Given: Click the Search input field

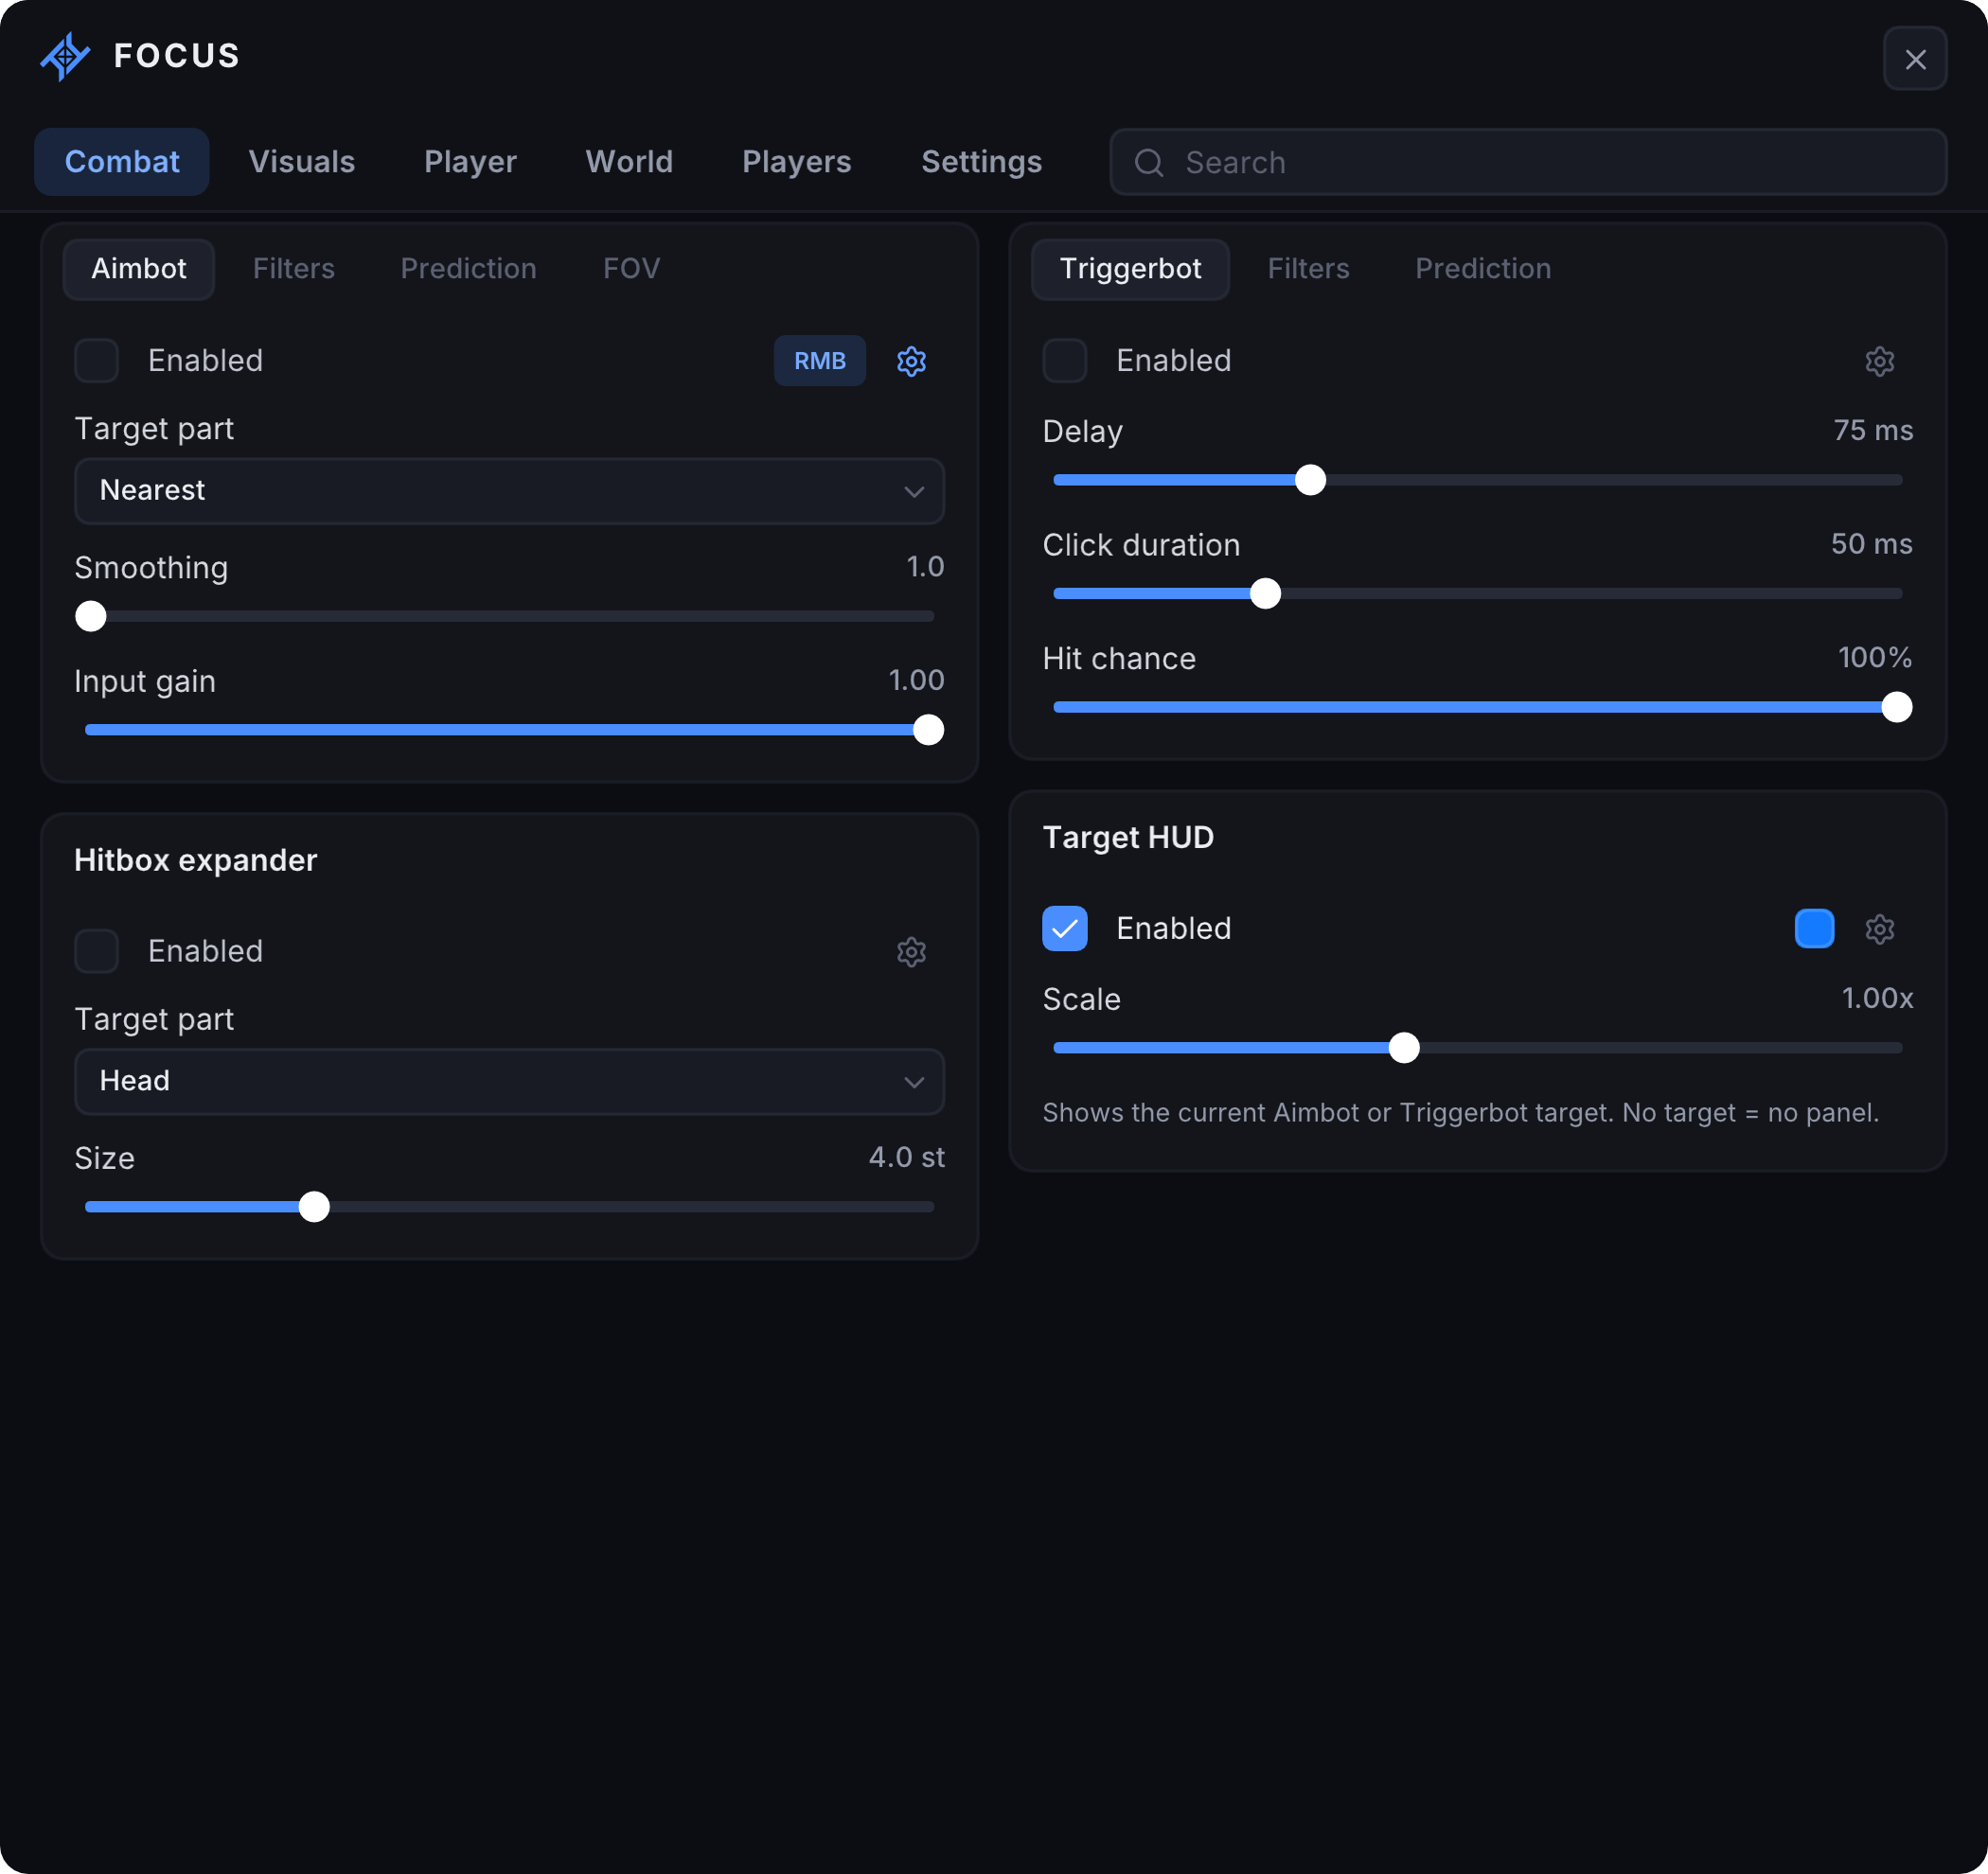Looking at the screenshot, I should click(1528, 162).
